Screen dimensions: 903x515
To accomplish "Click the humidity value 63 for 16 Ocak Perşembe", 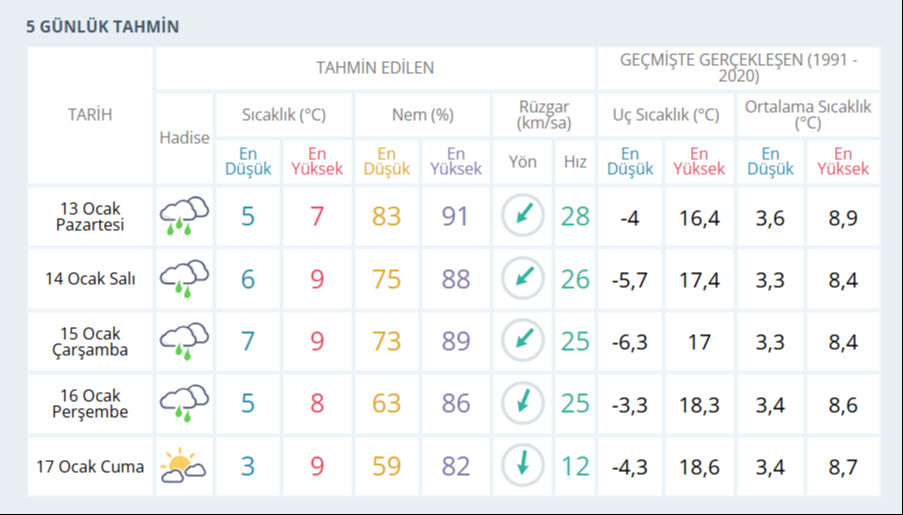I will [x=386, y=403].
